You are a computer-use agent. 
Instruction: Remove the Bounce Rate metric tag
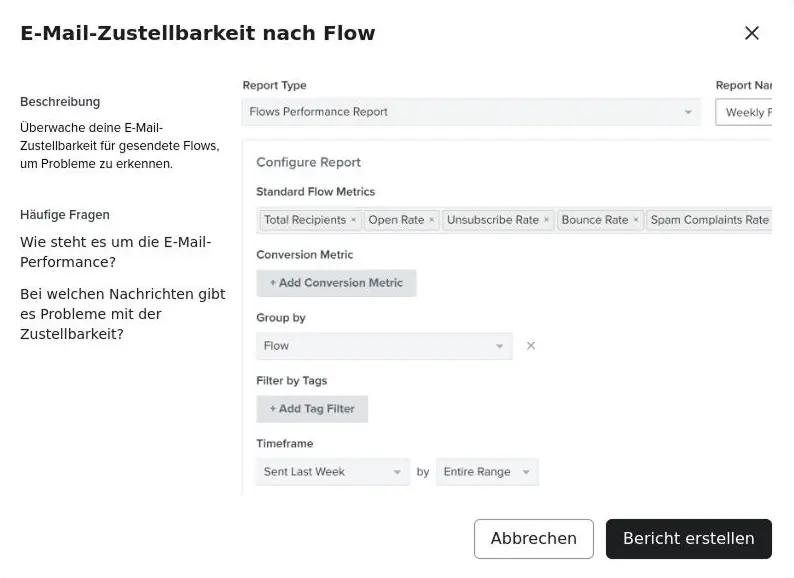pos(636,220)
